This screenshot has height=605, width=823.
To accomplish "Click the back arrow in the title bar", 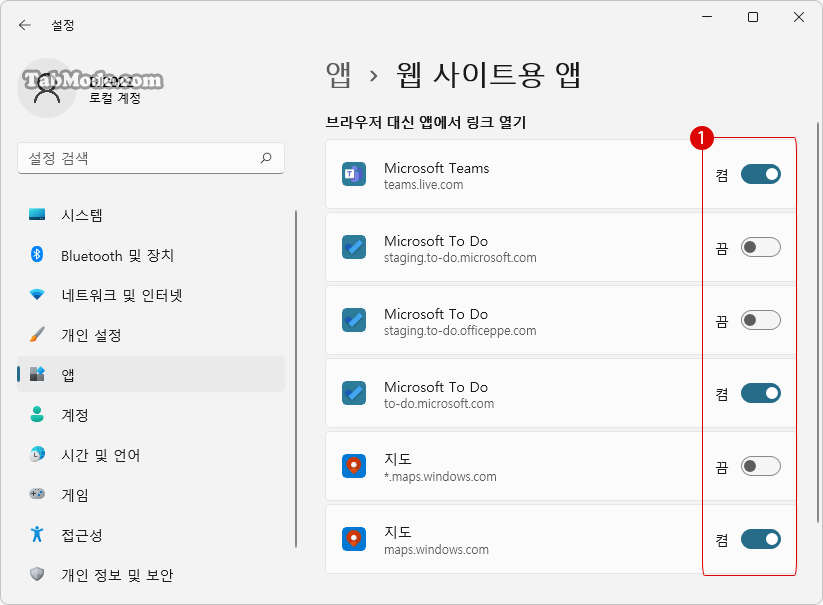I will [25, 25].
